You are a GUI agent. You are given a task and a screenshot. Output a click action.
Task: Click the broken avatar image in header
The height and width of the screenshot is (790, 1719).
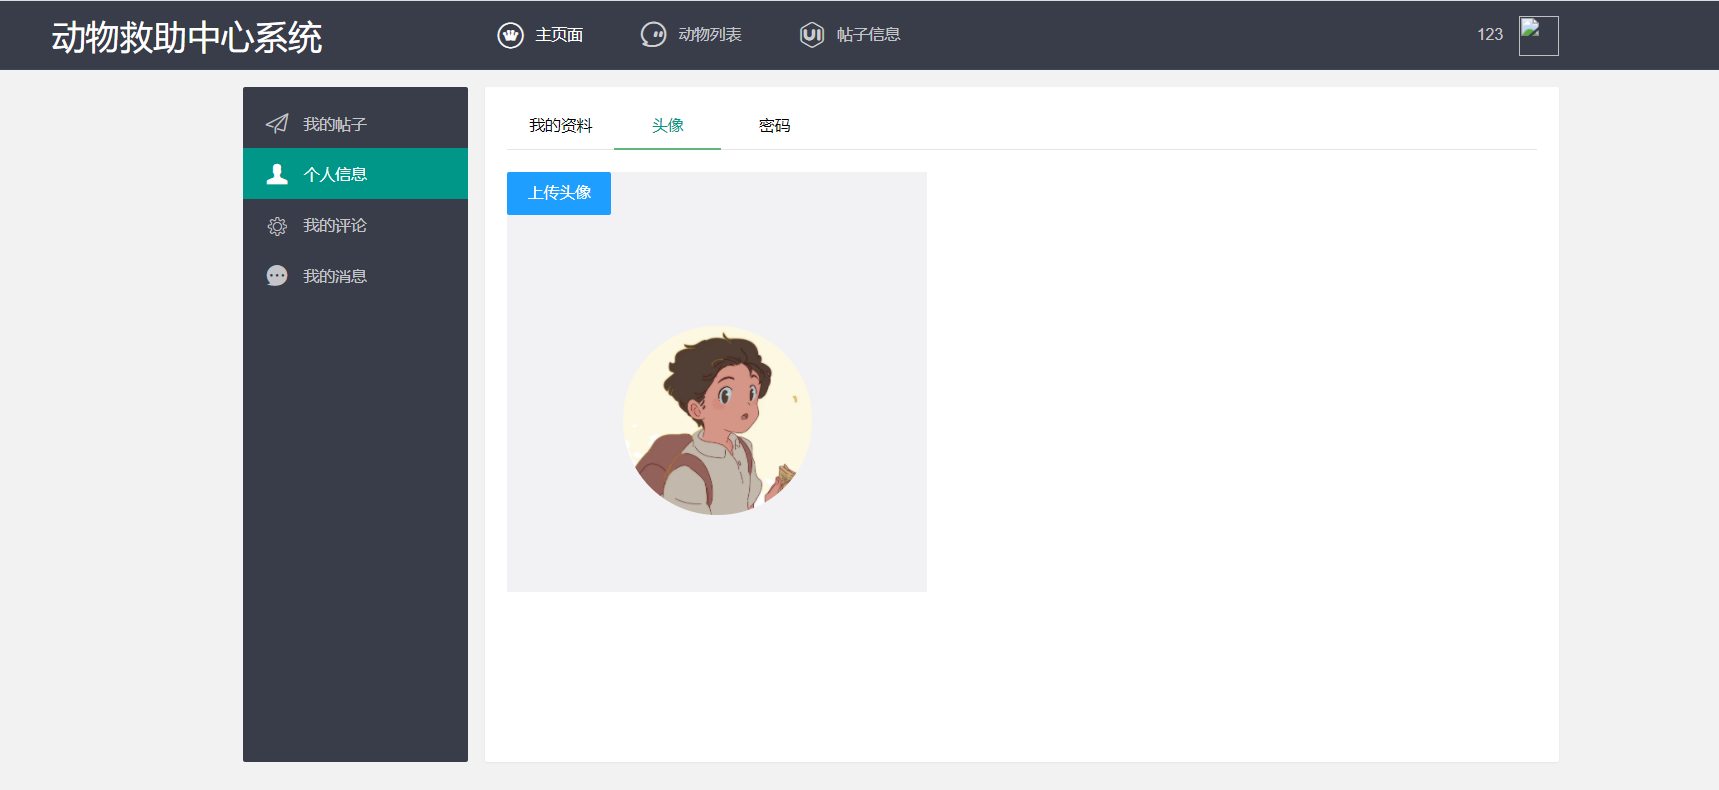click(x=1538, y=36)
